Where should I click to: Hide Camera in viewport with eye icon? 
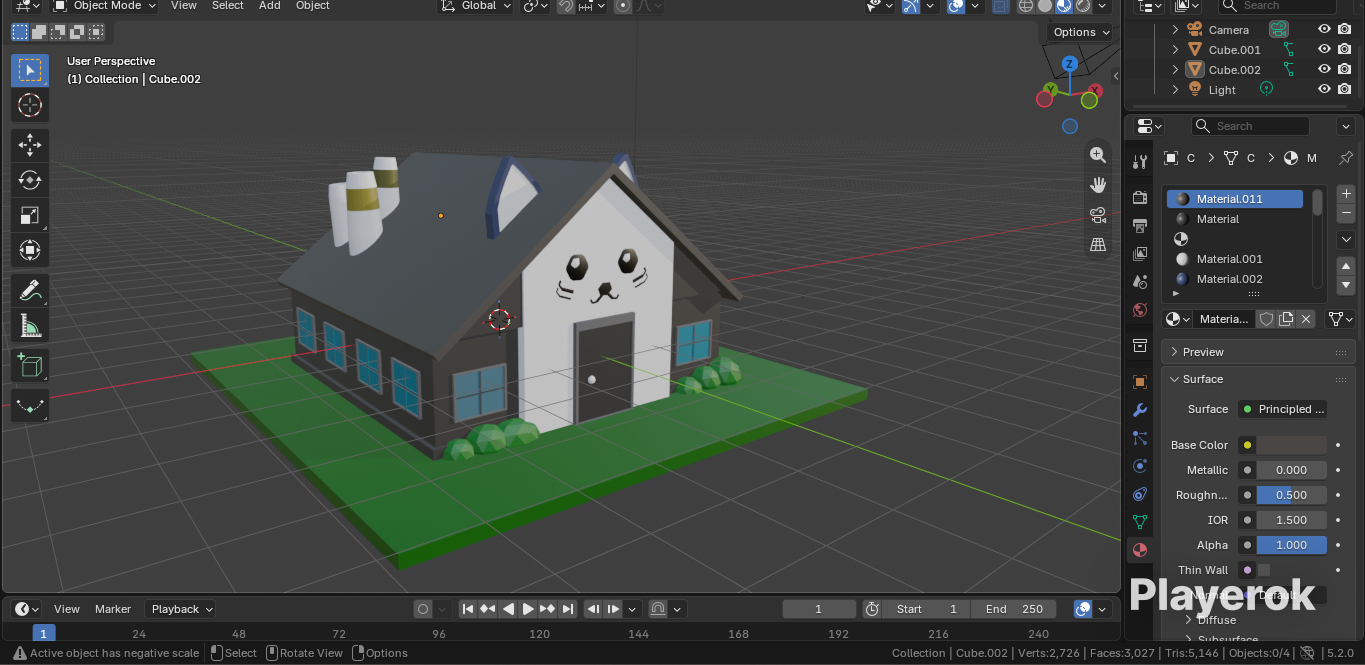pyautogui.click(x=1324, y=30)
